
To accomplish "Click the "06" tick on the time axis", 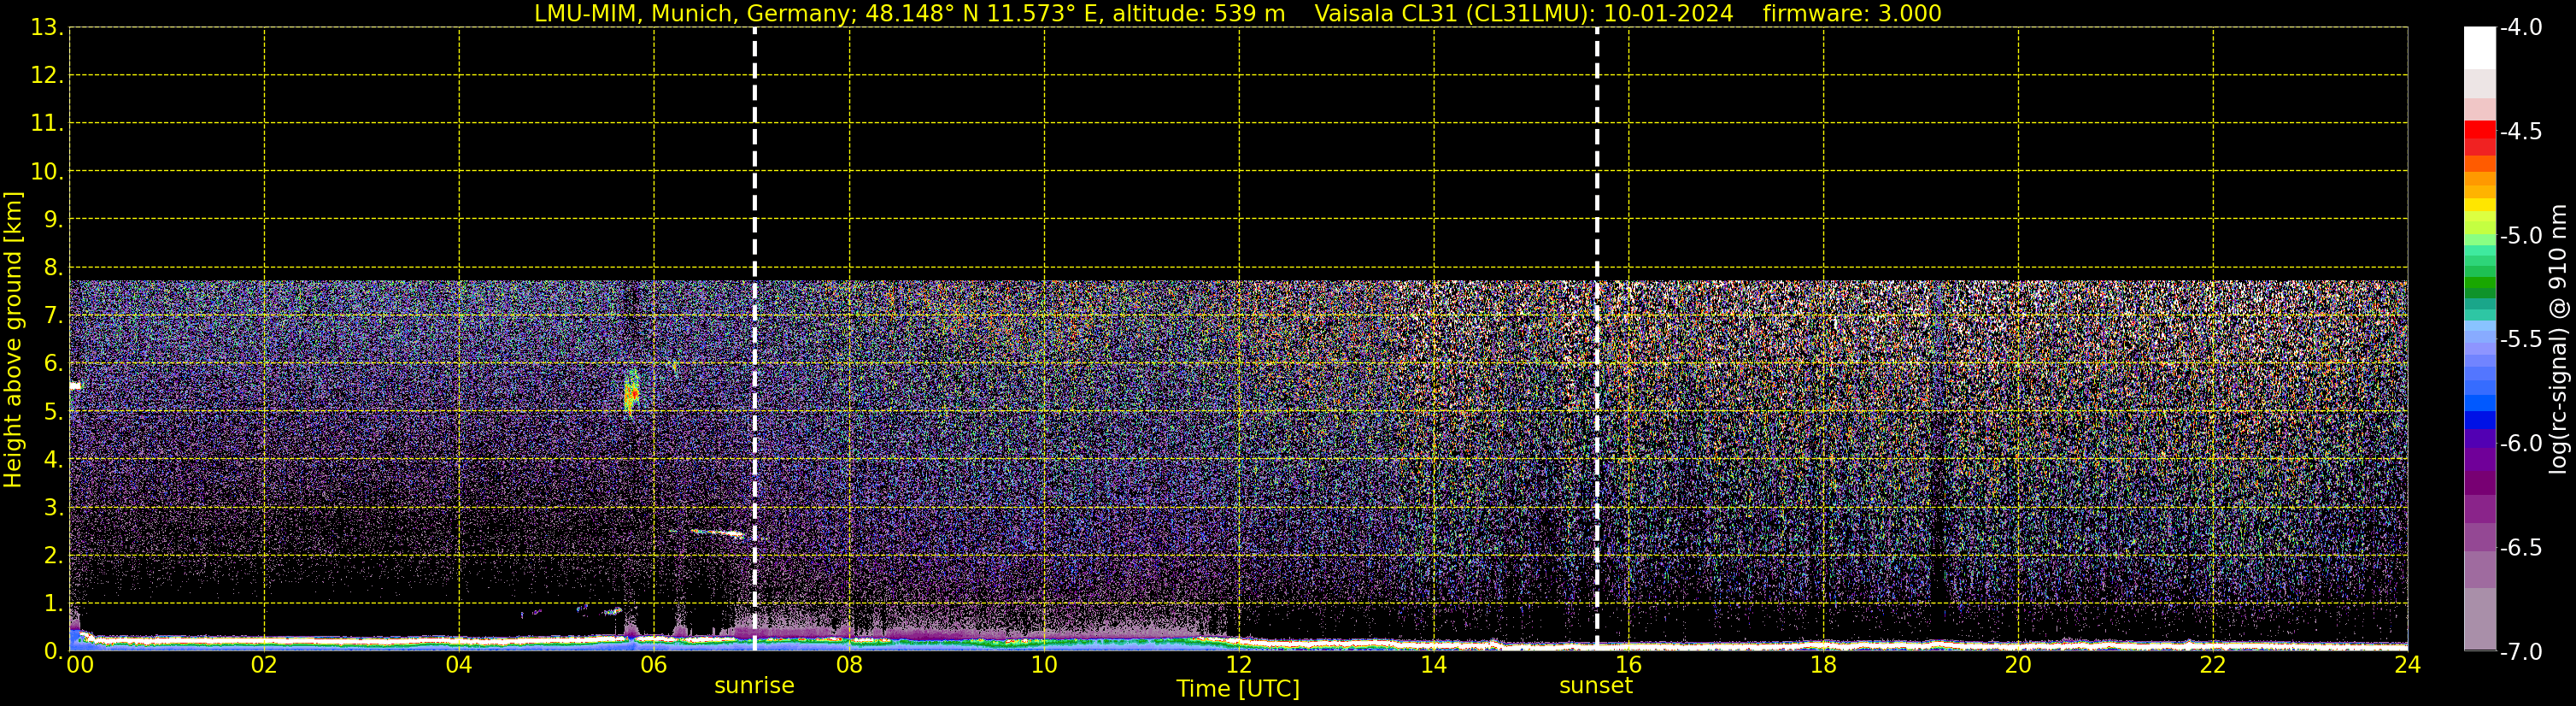I will coord(654,664).
